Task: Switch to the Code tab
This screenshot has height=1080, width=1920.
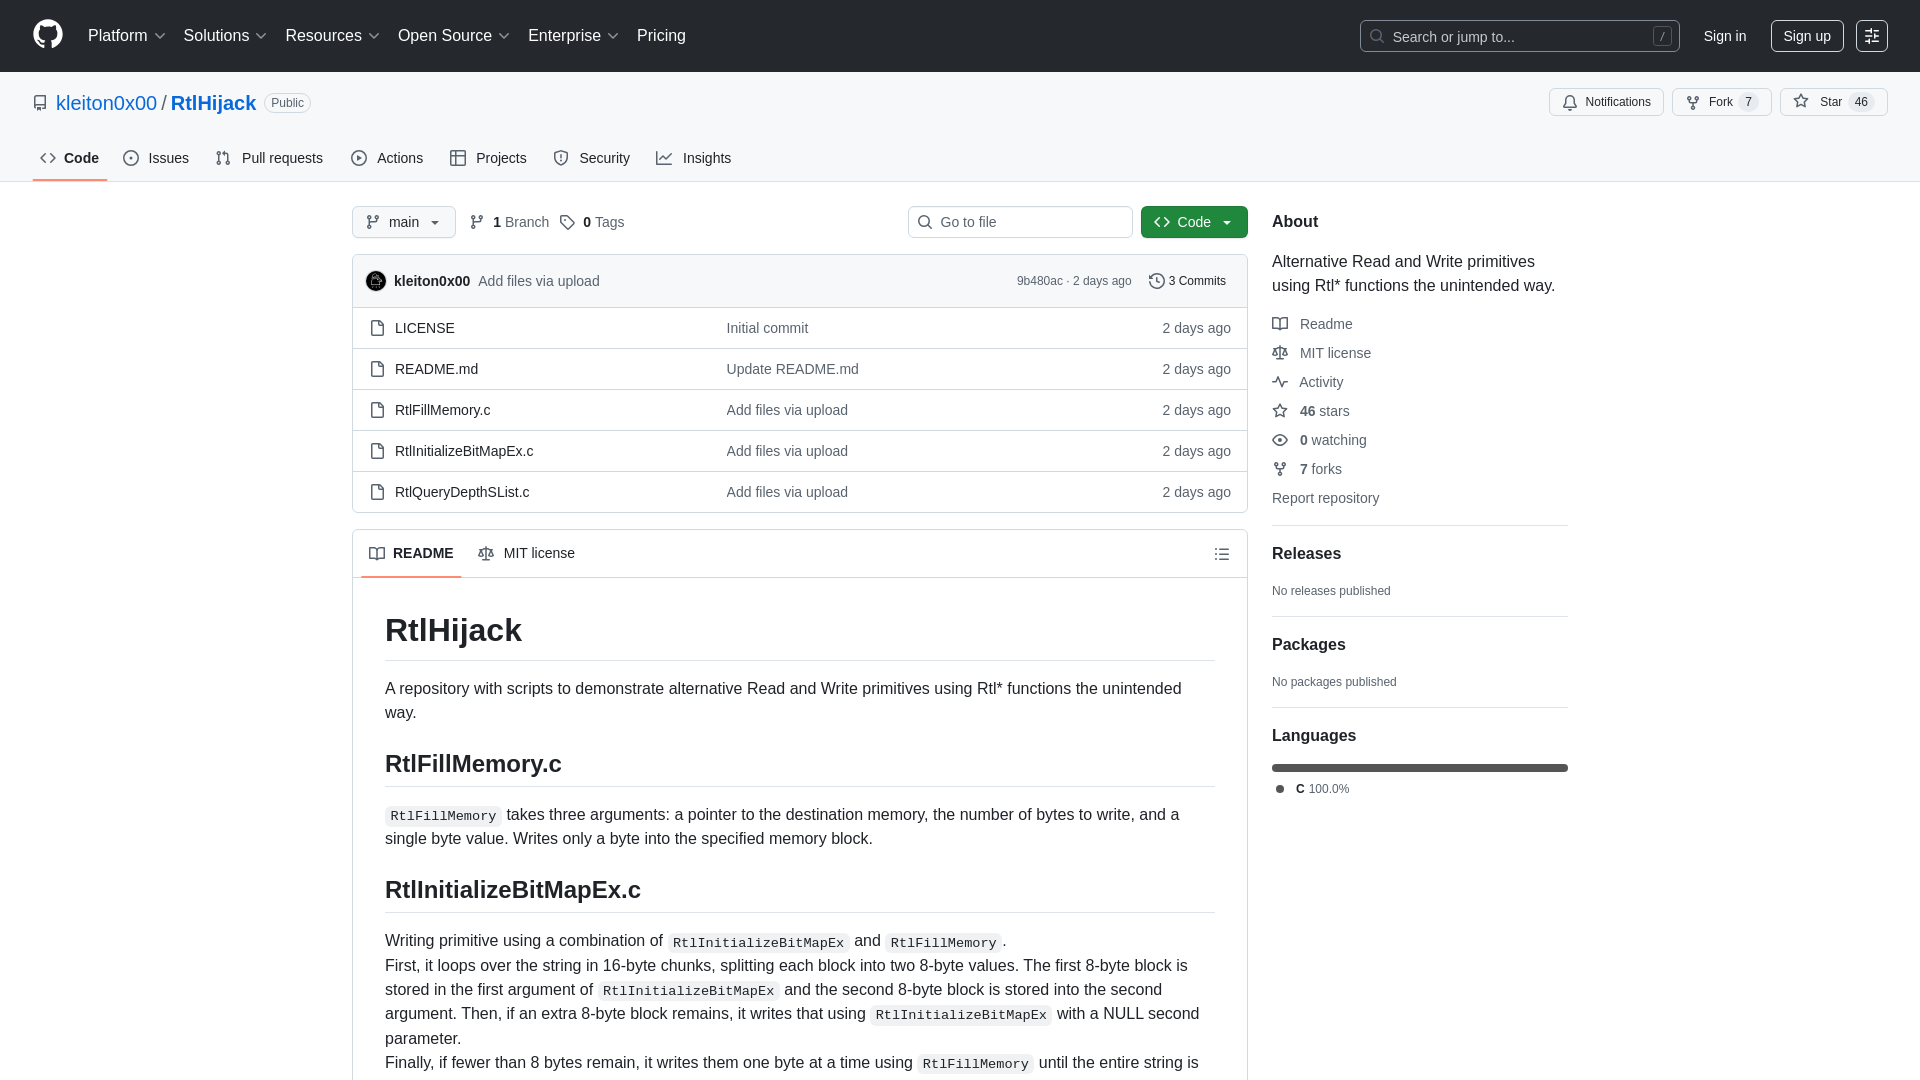Action: pos(70,158)
